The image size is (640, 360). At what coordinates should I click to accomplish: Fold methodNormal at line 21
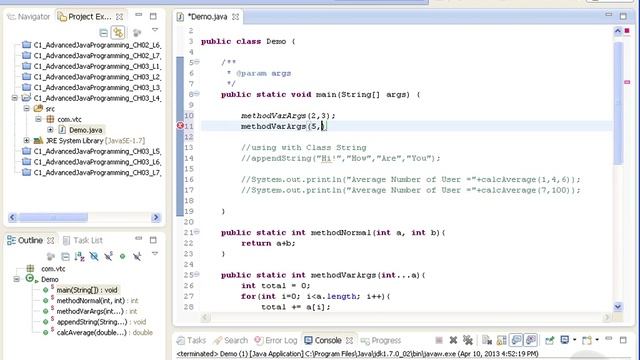click(197, 232)
